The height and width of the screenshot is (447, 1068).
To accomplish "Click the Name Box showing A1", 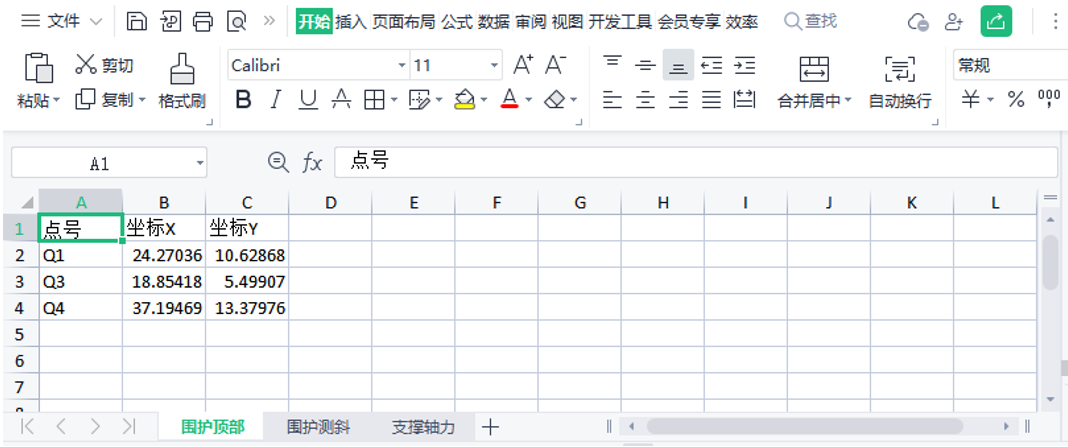I will pos(100,163).
